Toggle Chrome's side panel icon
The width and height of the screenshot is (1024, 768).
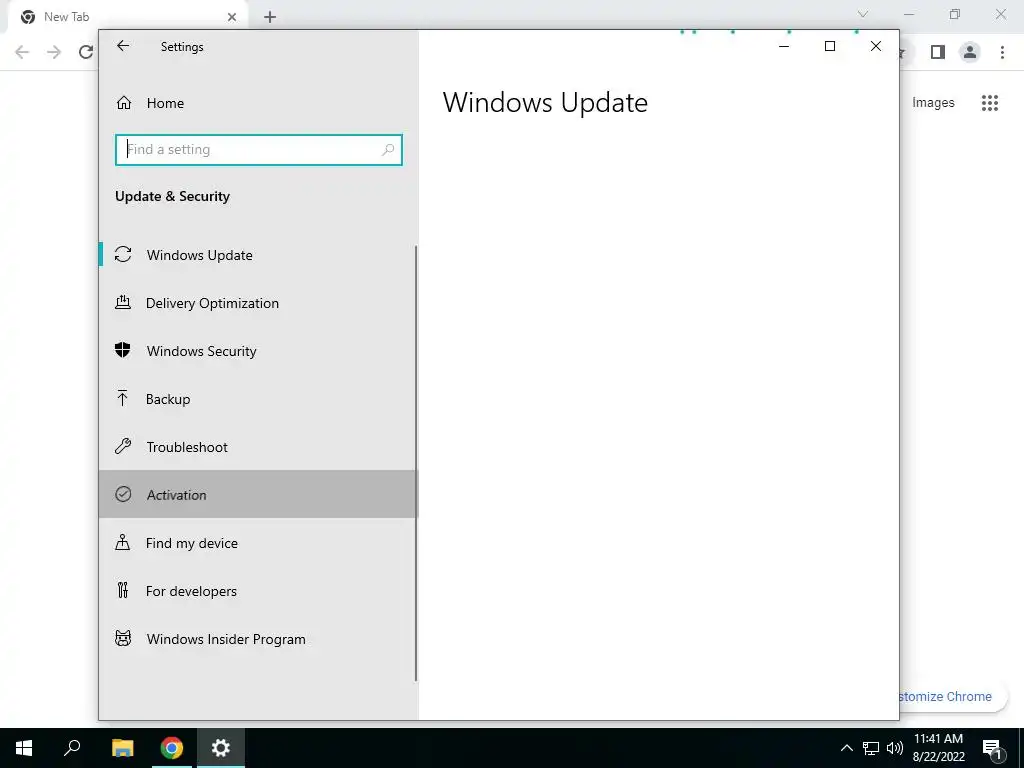pos(938,52)
